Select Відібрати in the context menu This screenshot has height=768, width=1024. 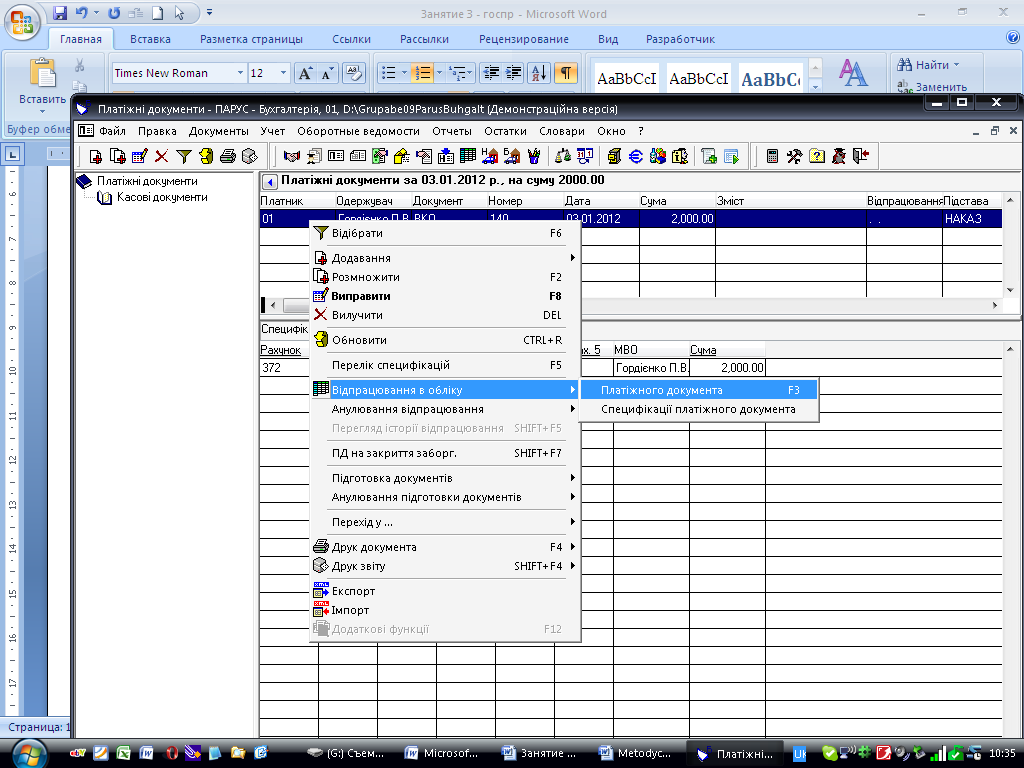tap(444, 233)
